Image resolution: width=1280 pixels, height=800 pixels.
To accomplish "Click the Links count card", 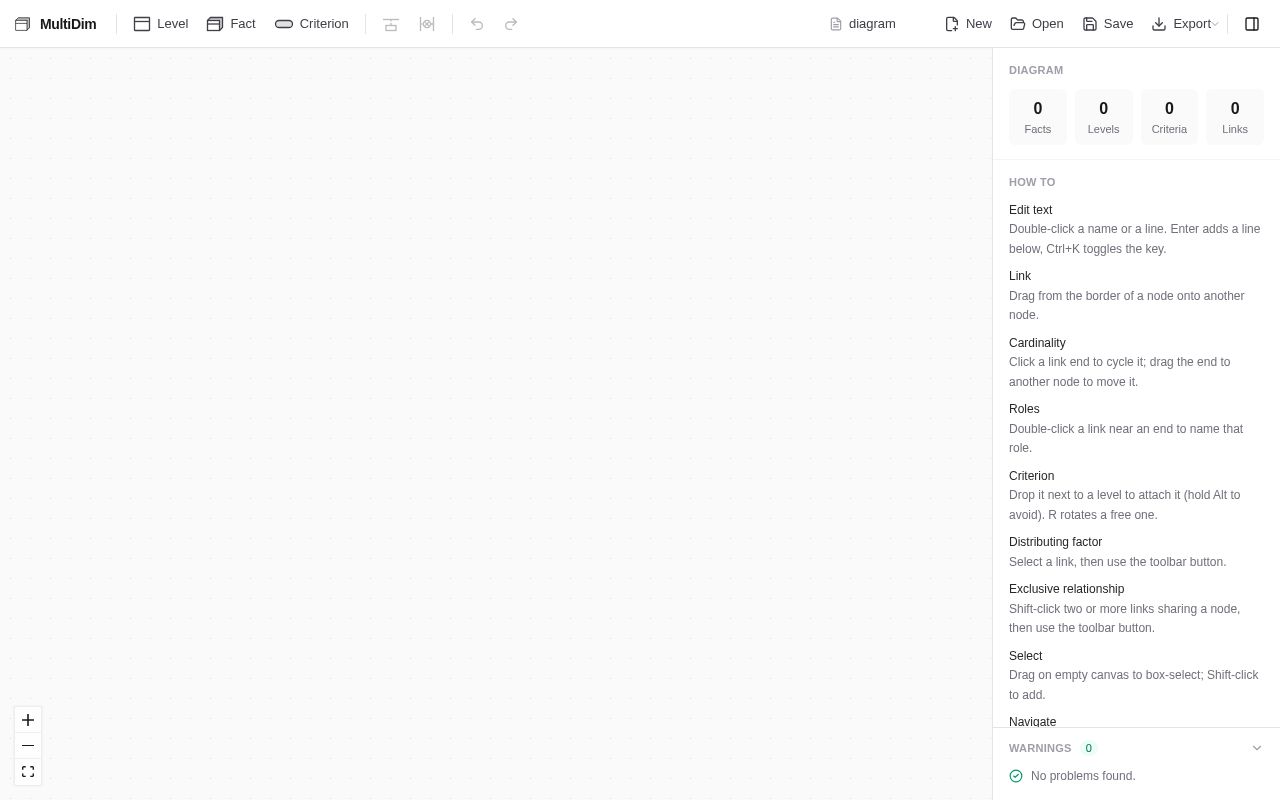I will tap(1235, 117).
